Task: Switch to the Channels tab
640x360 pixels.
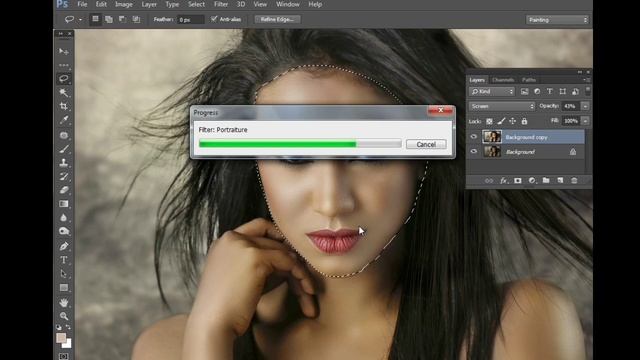Action: click(x=503, y=80)
